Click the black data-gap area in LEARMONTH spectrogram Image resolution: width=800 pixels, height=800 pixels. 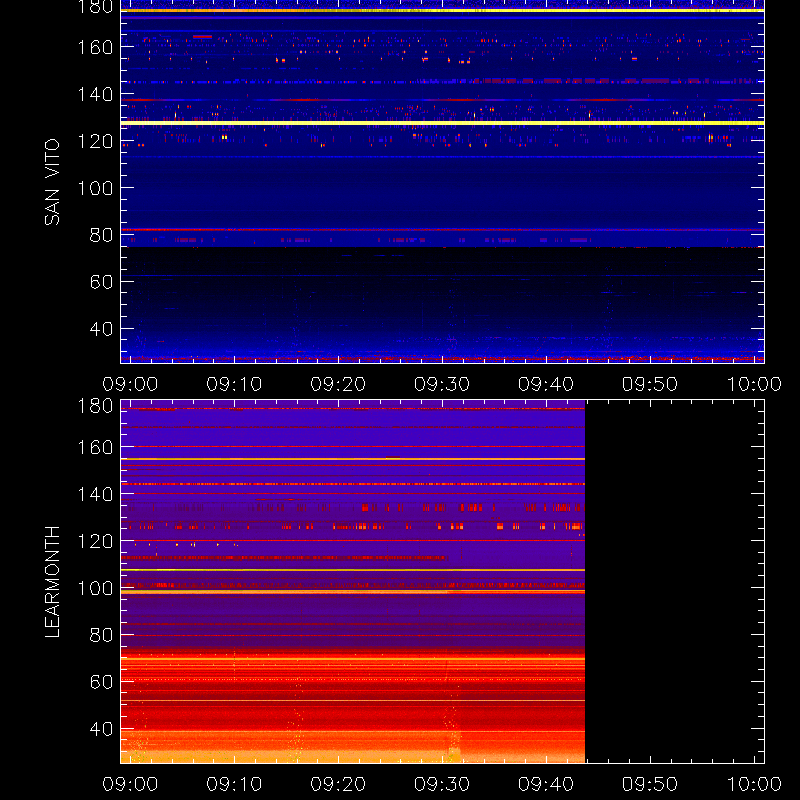[674, 582]
